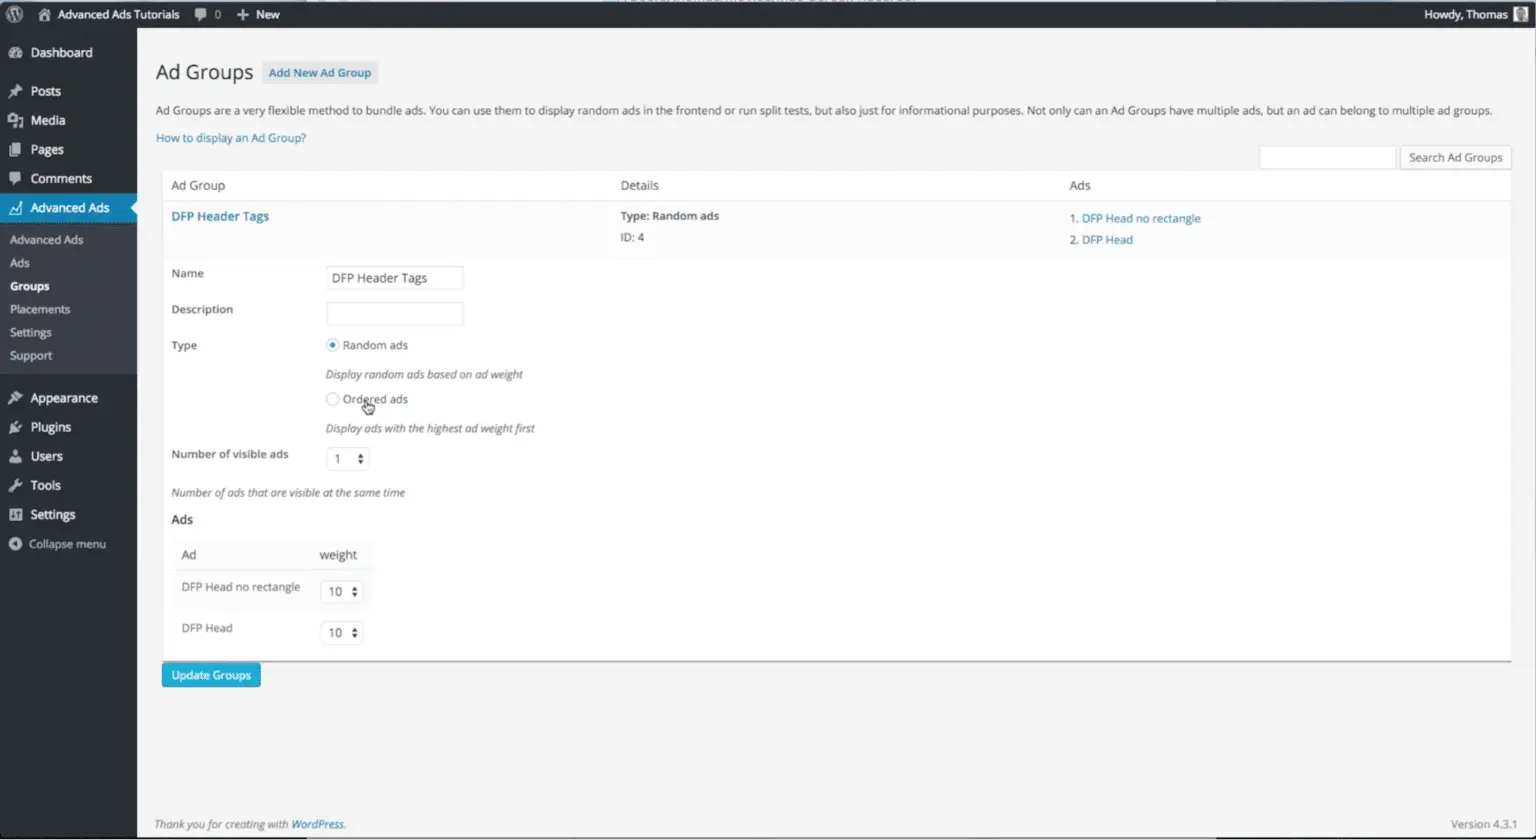This screenshot has height=840, width=1536.
Task: Click the Pages icon in sidebar
Action: 15,149
